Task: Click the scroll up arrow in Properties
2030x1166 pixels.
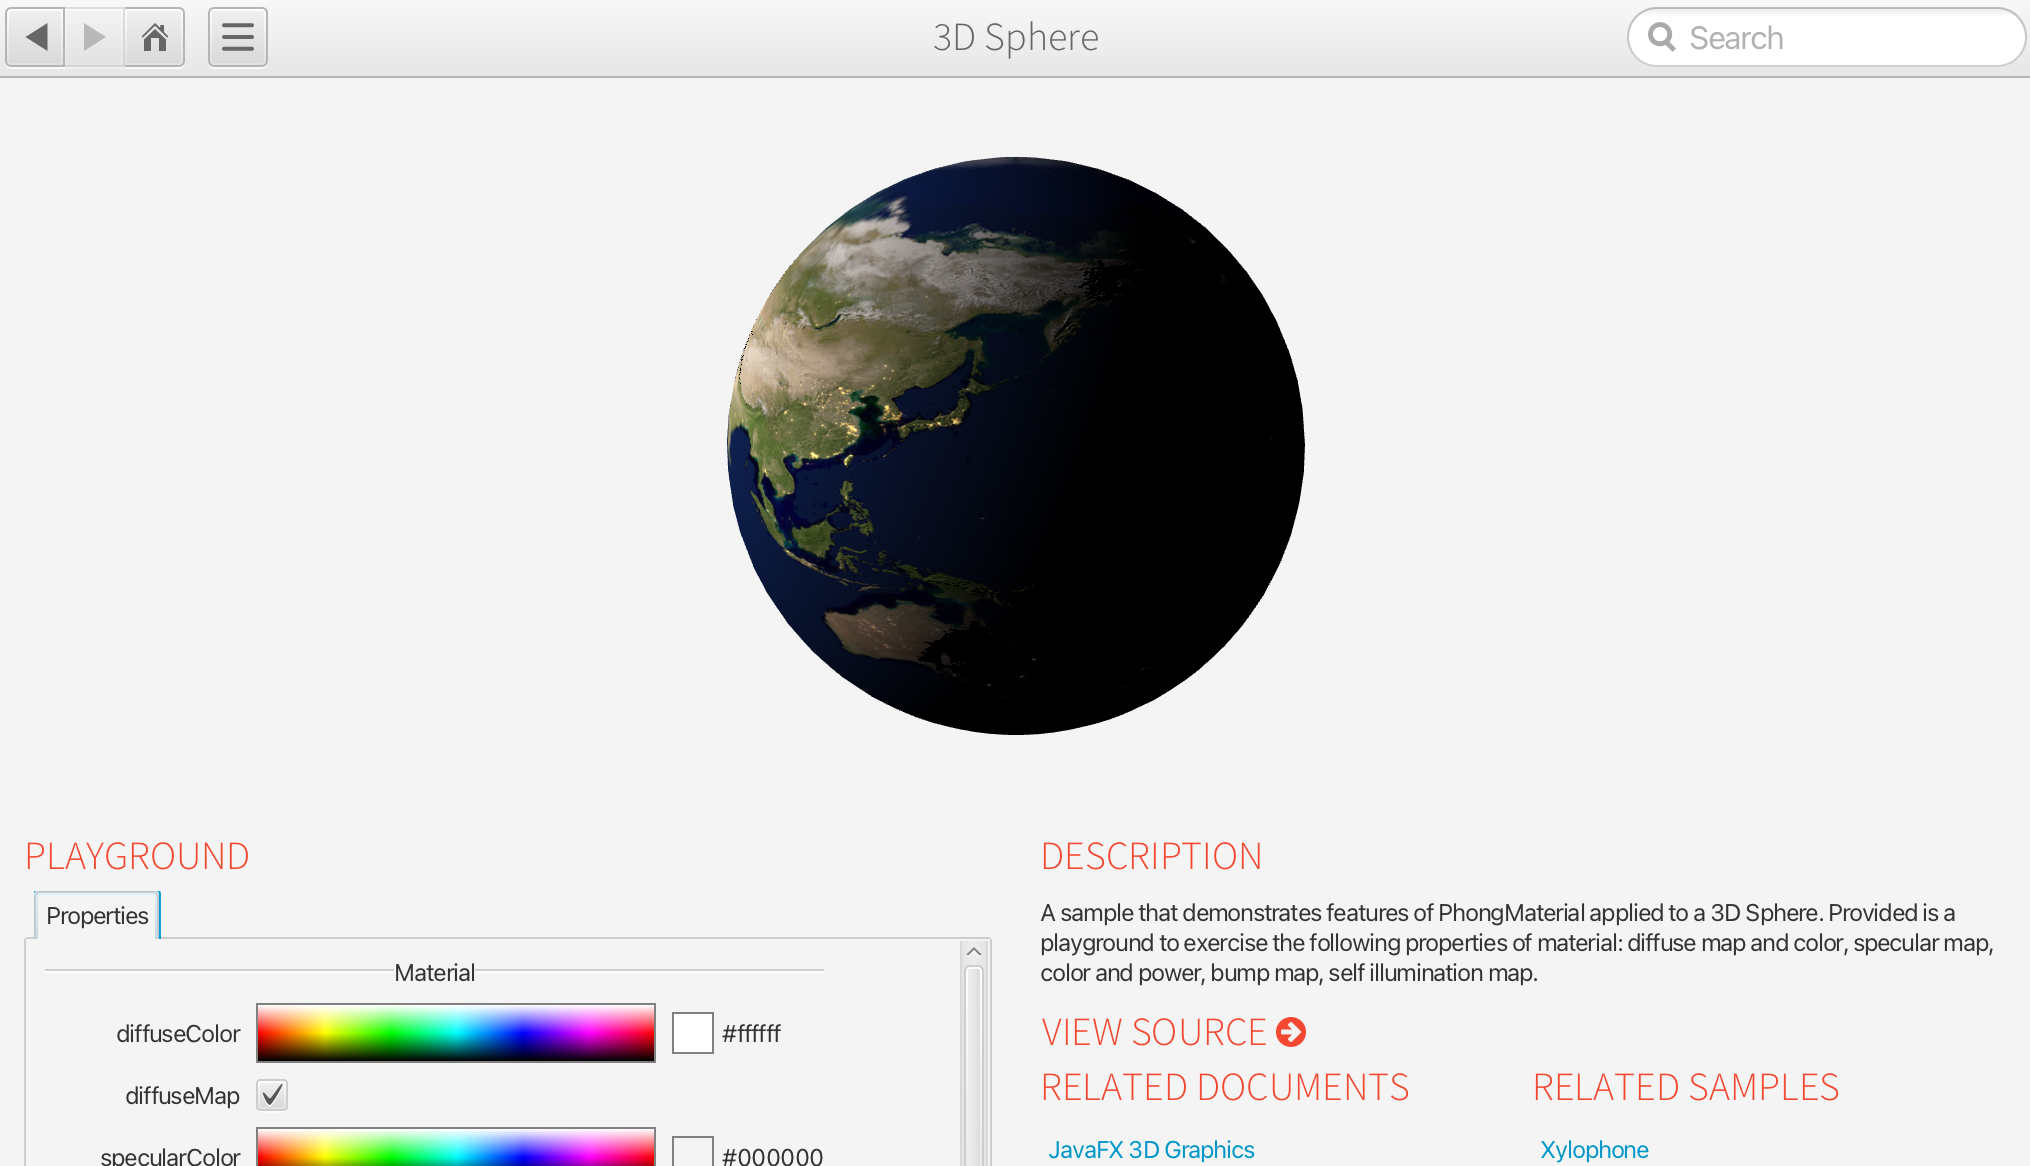Action: tap(974, 951)
